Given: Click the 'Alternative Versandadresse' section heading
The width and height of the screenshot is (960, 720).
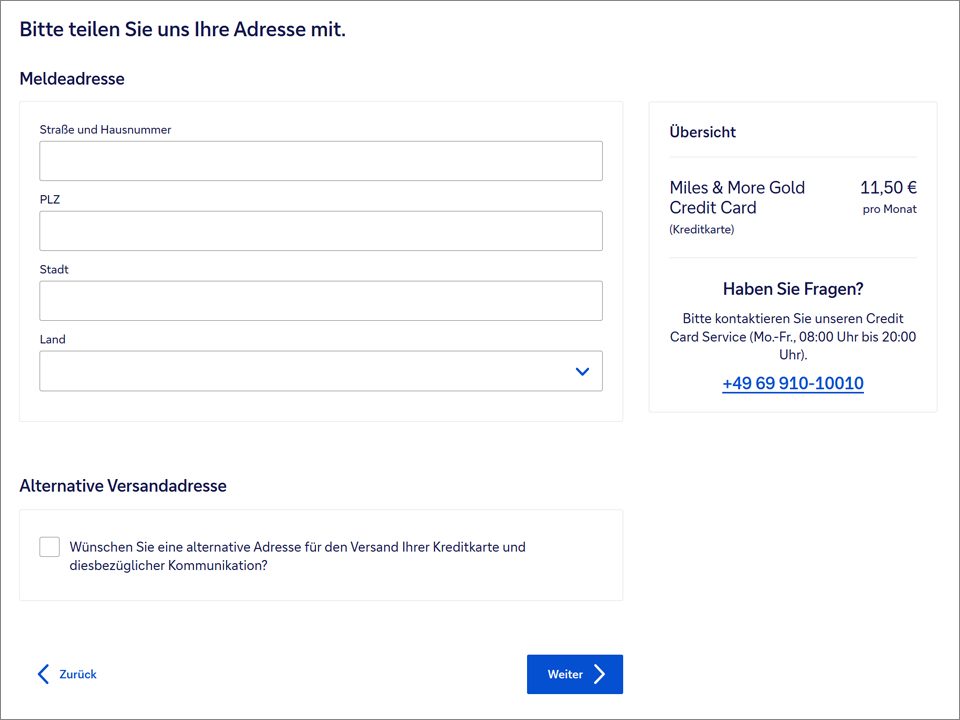Looking at the screenshot, I should tap(123, 486).
